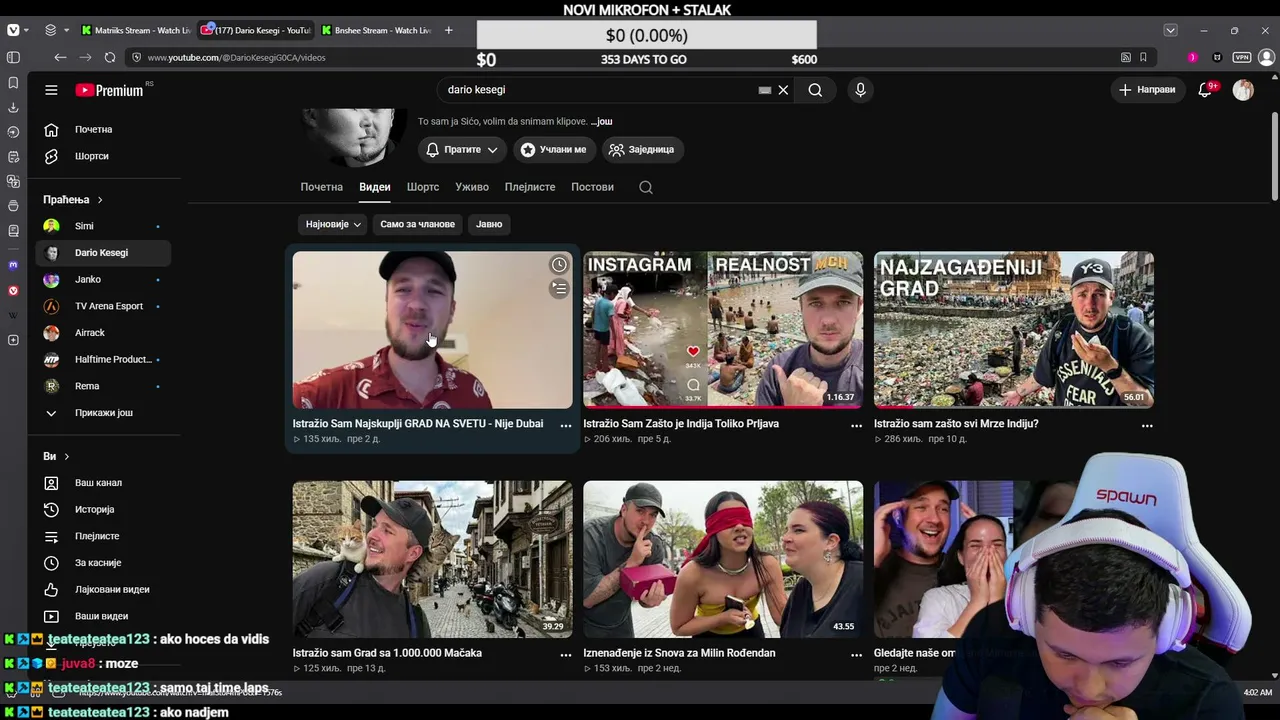Image resolution: width=1280 pixels, height=720 pixels.
Task: Open the Заједница community button
Action: coord(643,150)
